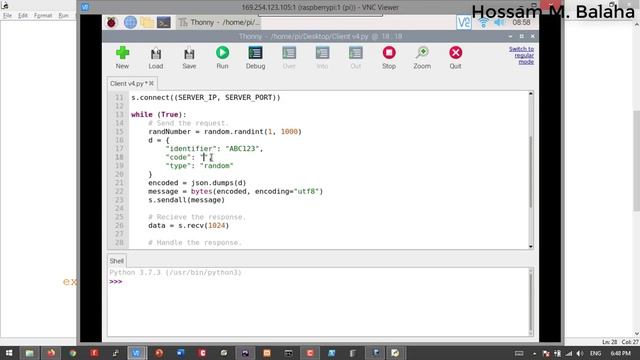
Task: Click the Windows taskbar clock
Action: pyautogui.click(x=620, y=353)
